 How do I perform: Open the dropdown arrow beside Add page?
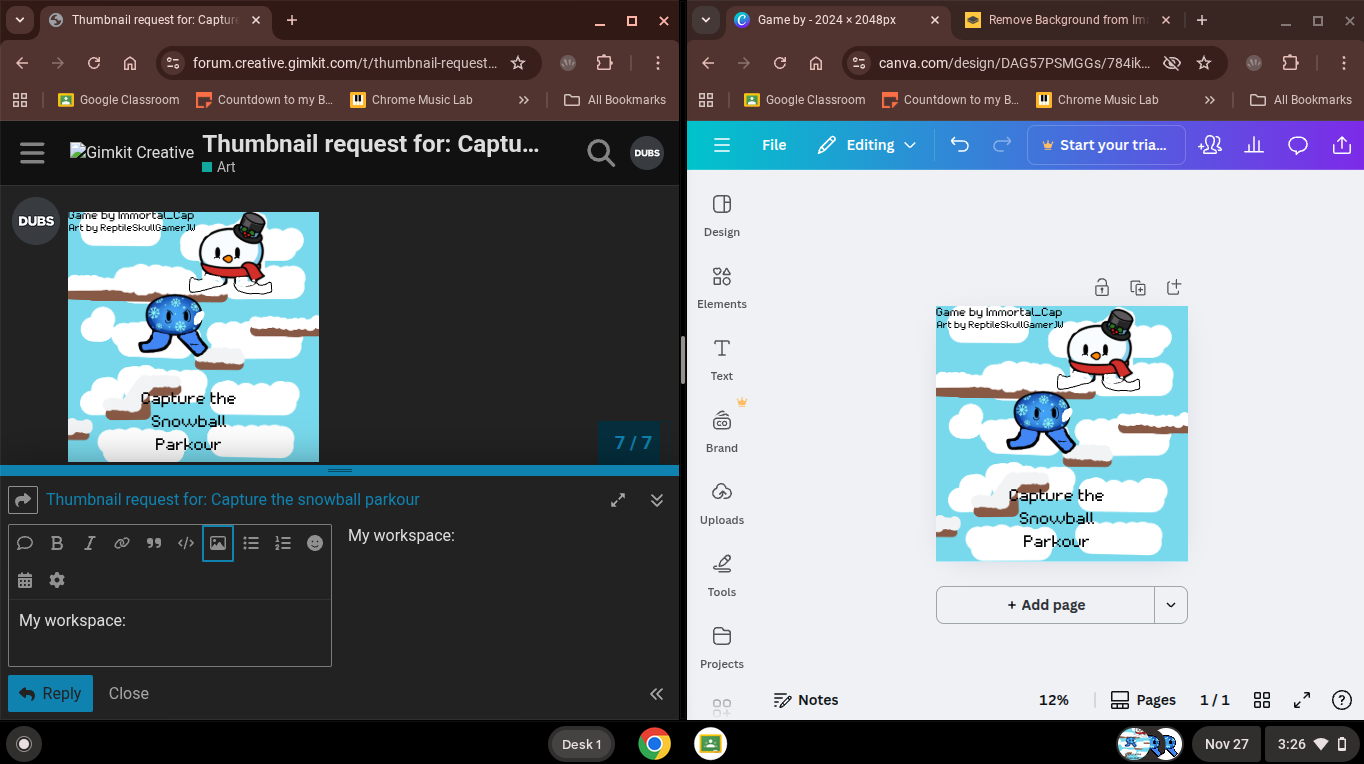pos(1171,605)
